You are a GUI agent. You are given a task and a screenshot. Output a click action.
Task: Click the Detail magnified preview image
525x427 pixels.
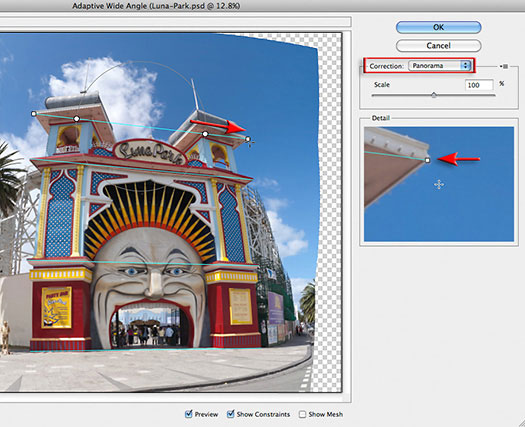pyautogui.click(x=439, y=184)
